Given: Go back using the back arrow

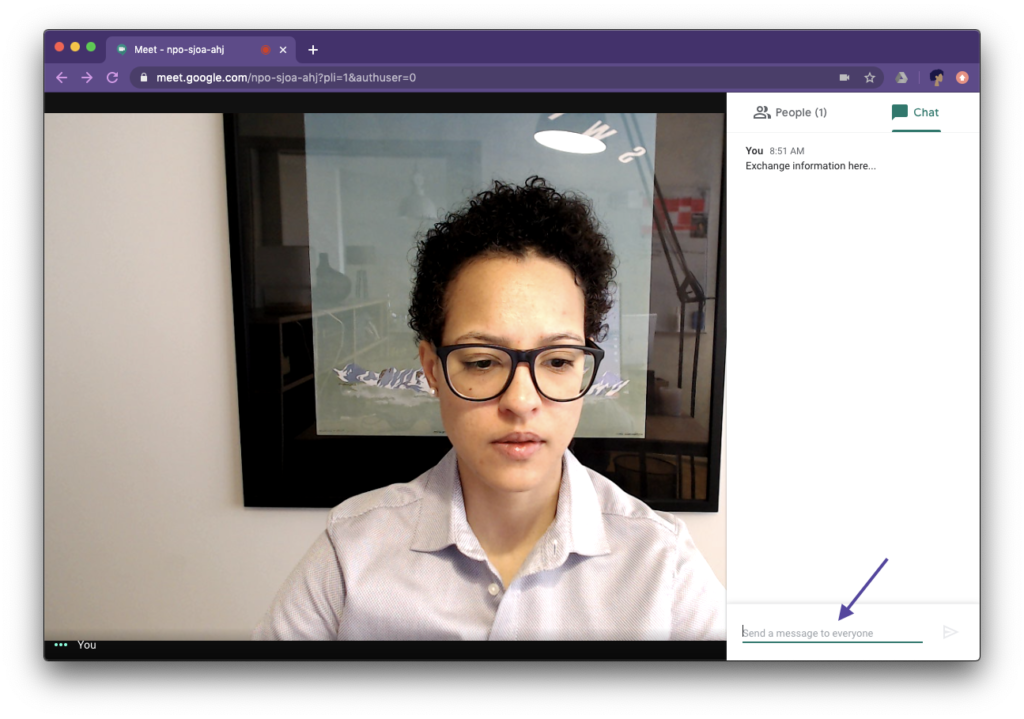Looking at the screenshot, I should tap(61, 77).
